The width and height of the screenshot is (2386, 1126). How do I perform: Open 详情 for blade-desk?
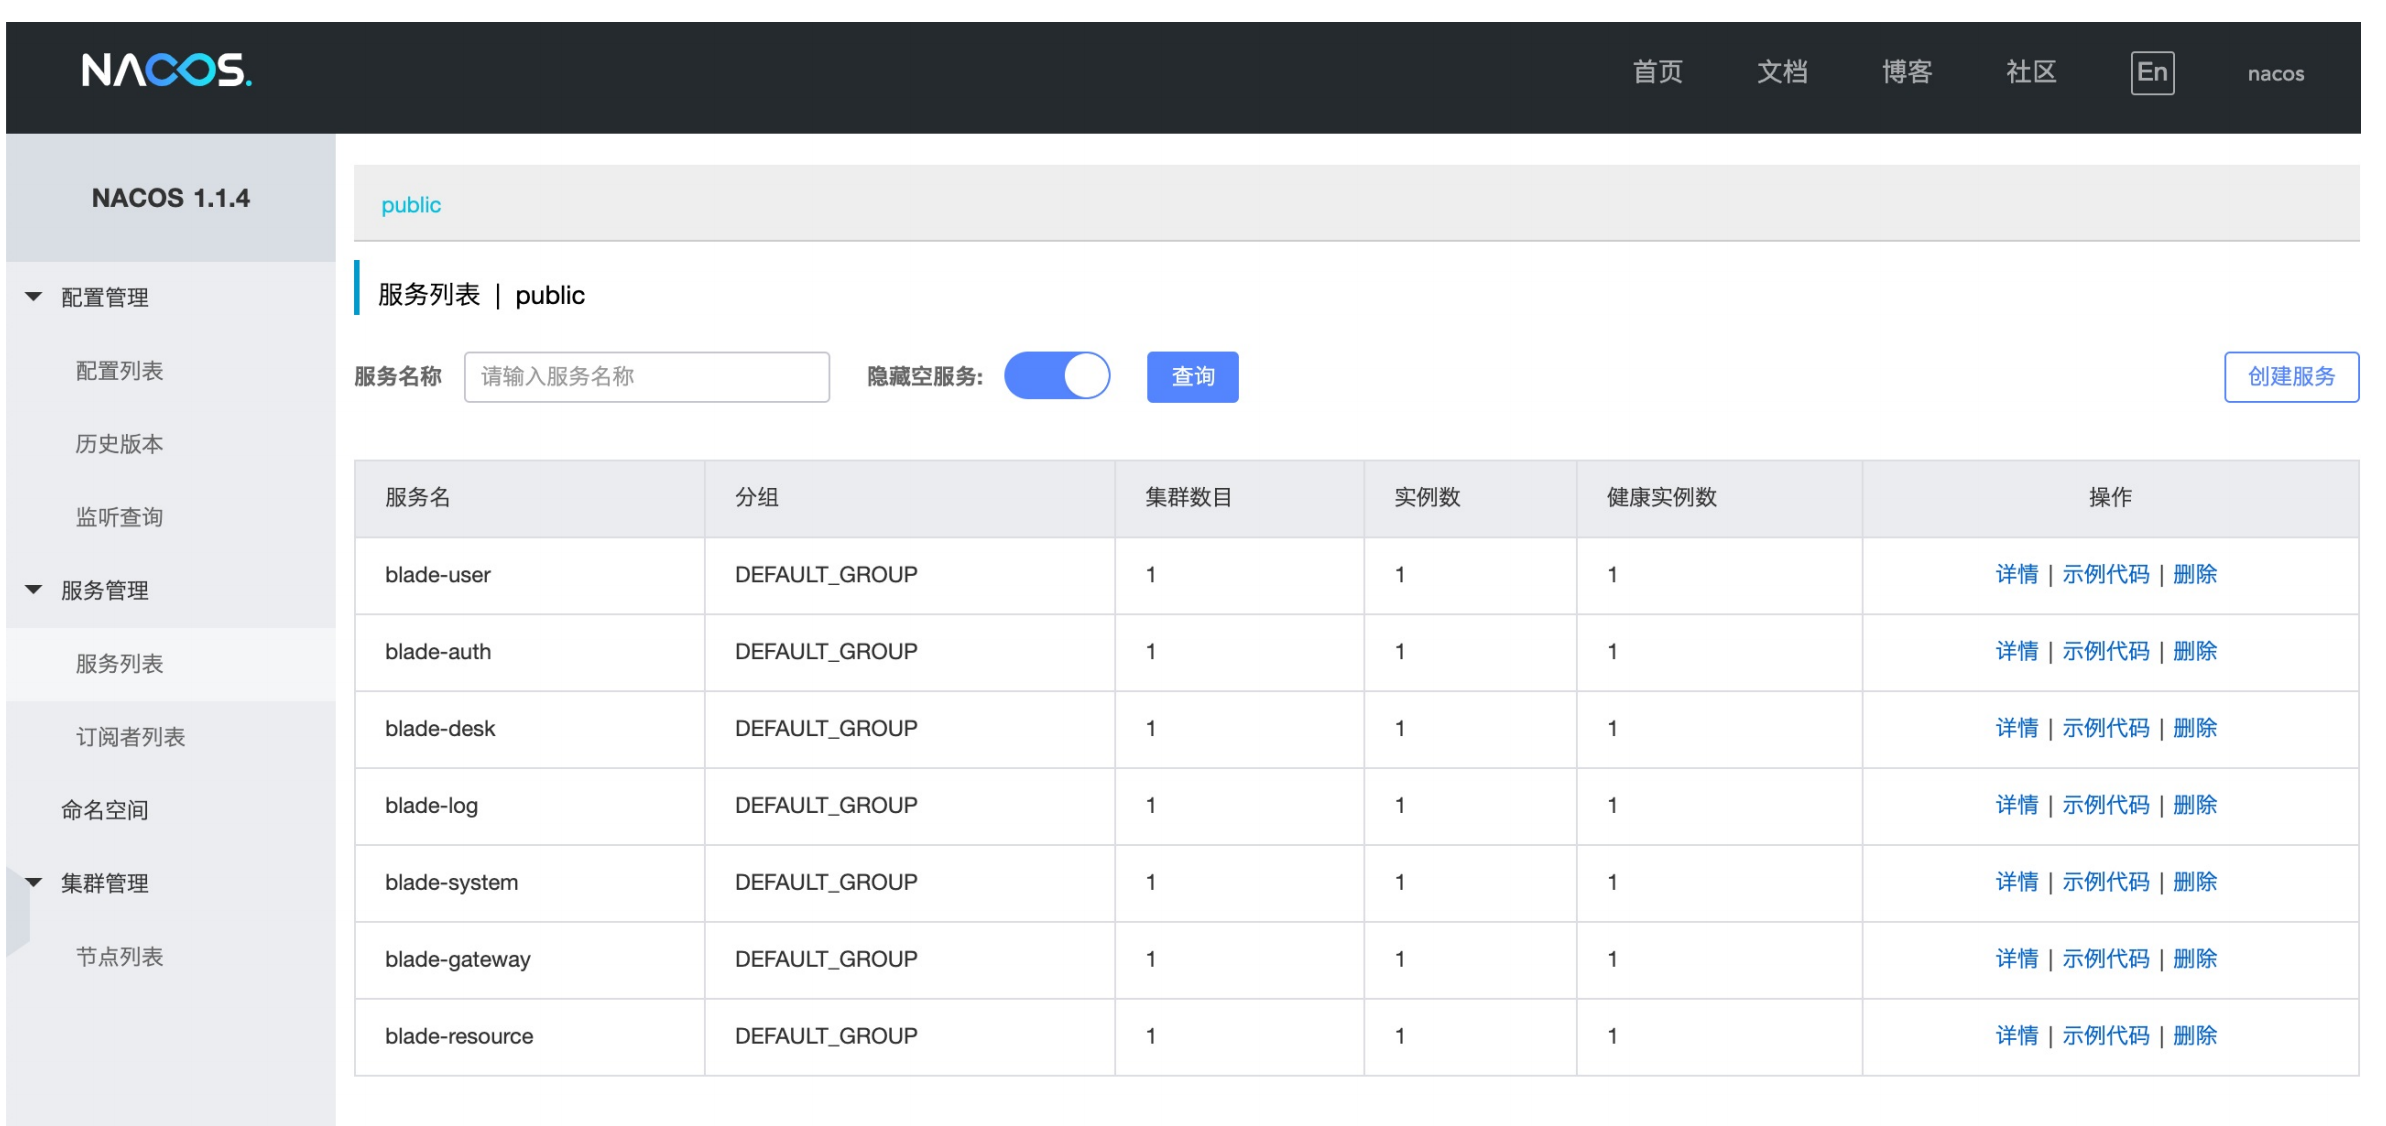point(2016,729)
